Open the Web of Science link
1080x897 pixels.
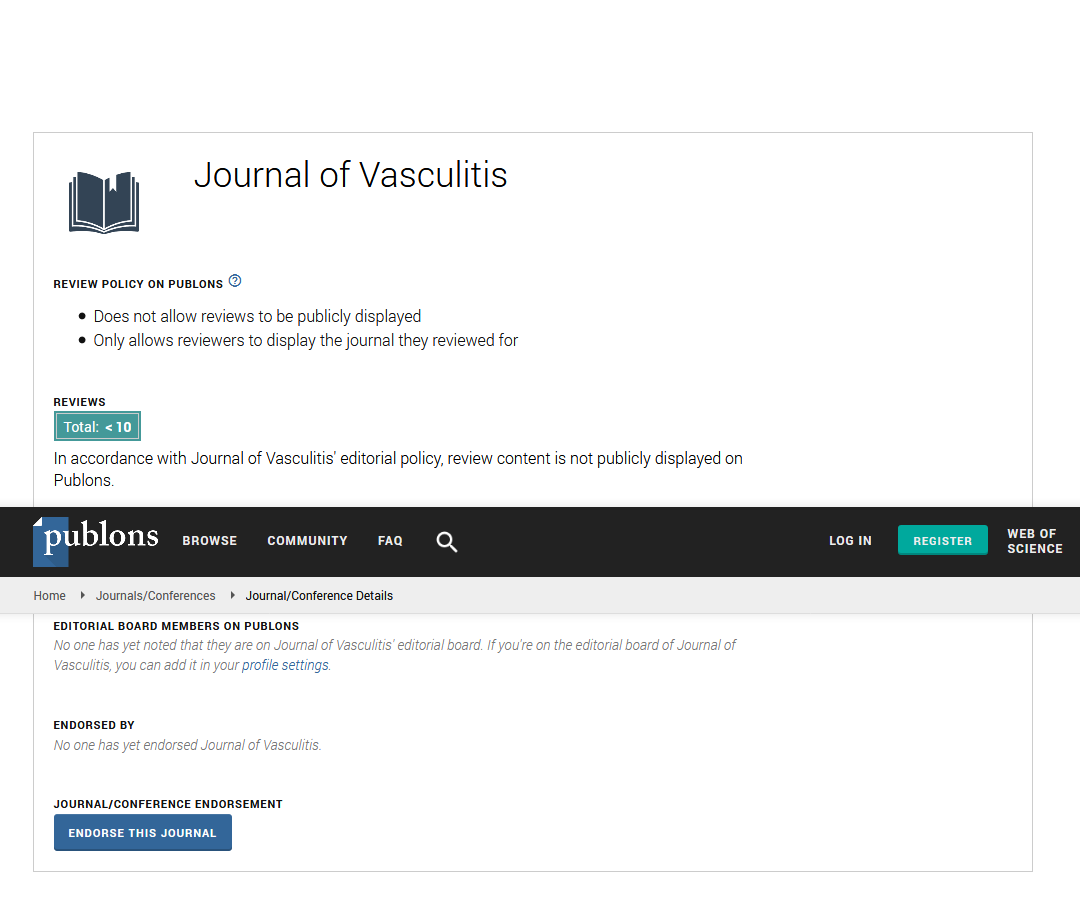(1034, 541)
